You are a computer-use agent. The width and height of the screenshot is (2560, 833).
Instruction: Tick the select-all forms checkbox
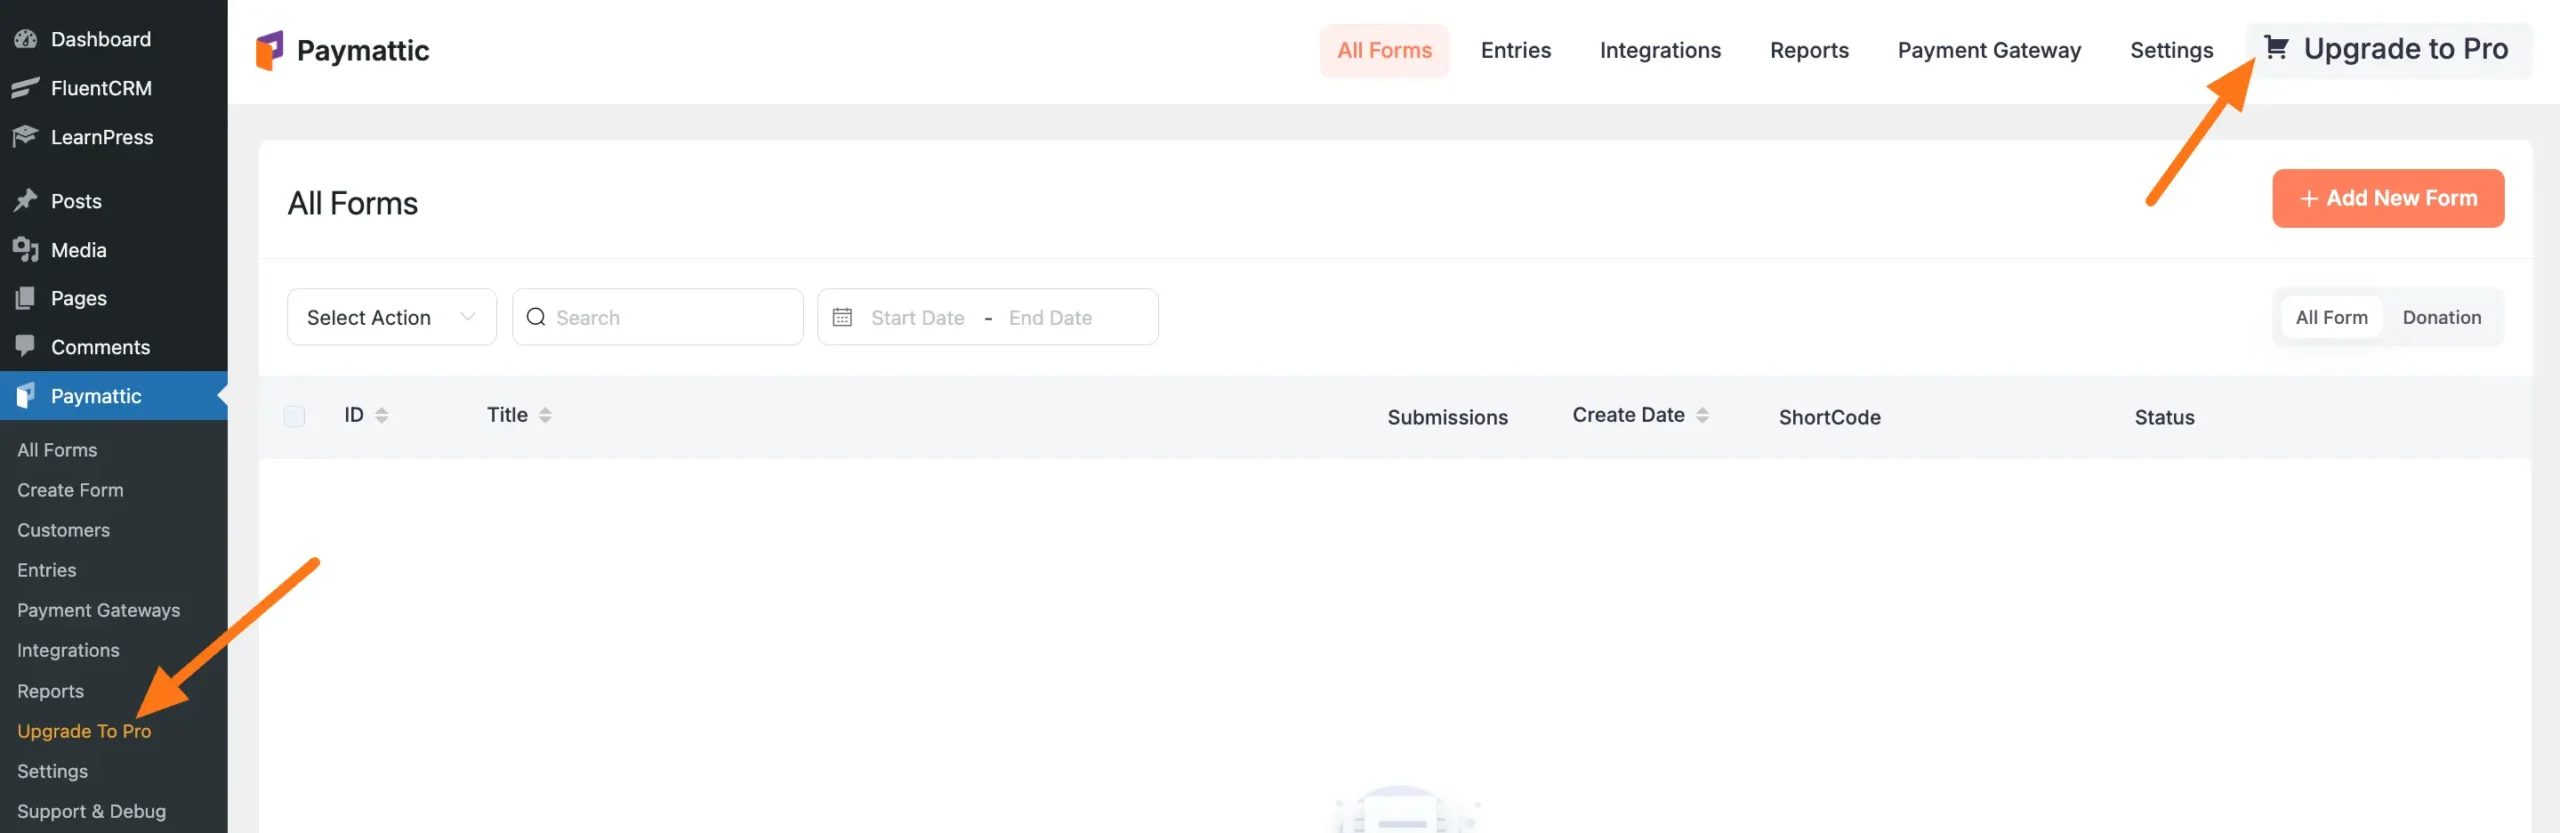(294, 416)
